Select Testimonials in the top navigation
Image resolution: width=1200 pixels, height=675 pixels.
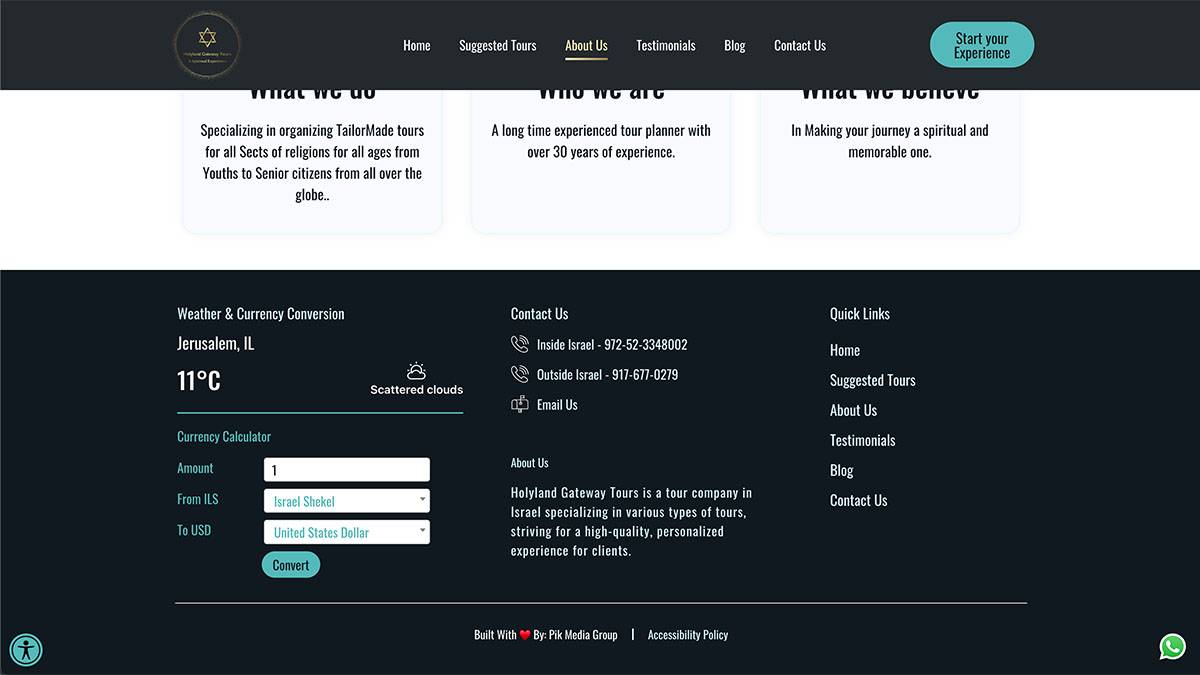(x=665, y=46)
